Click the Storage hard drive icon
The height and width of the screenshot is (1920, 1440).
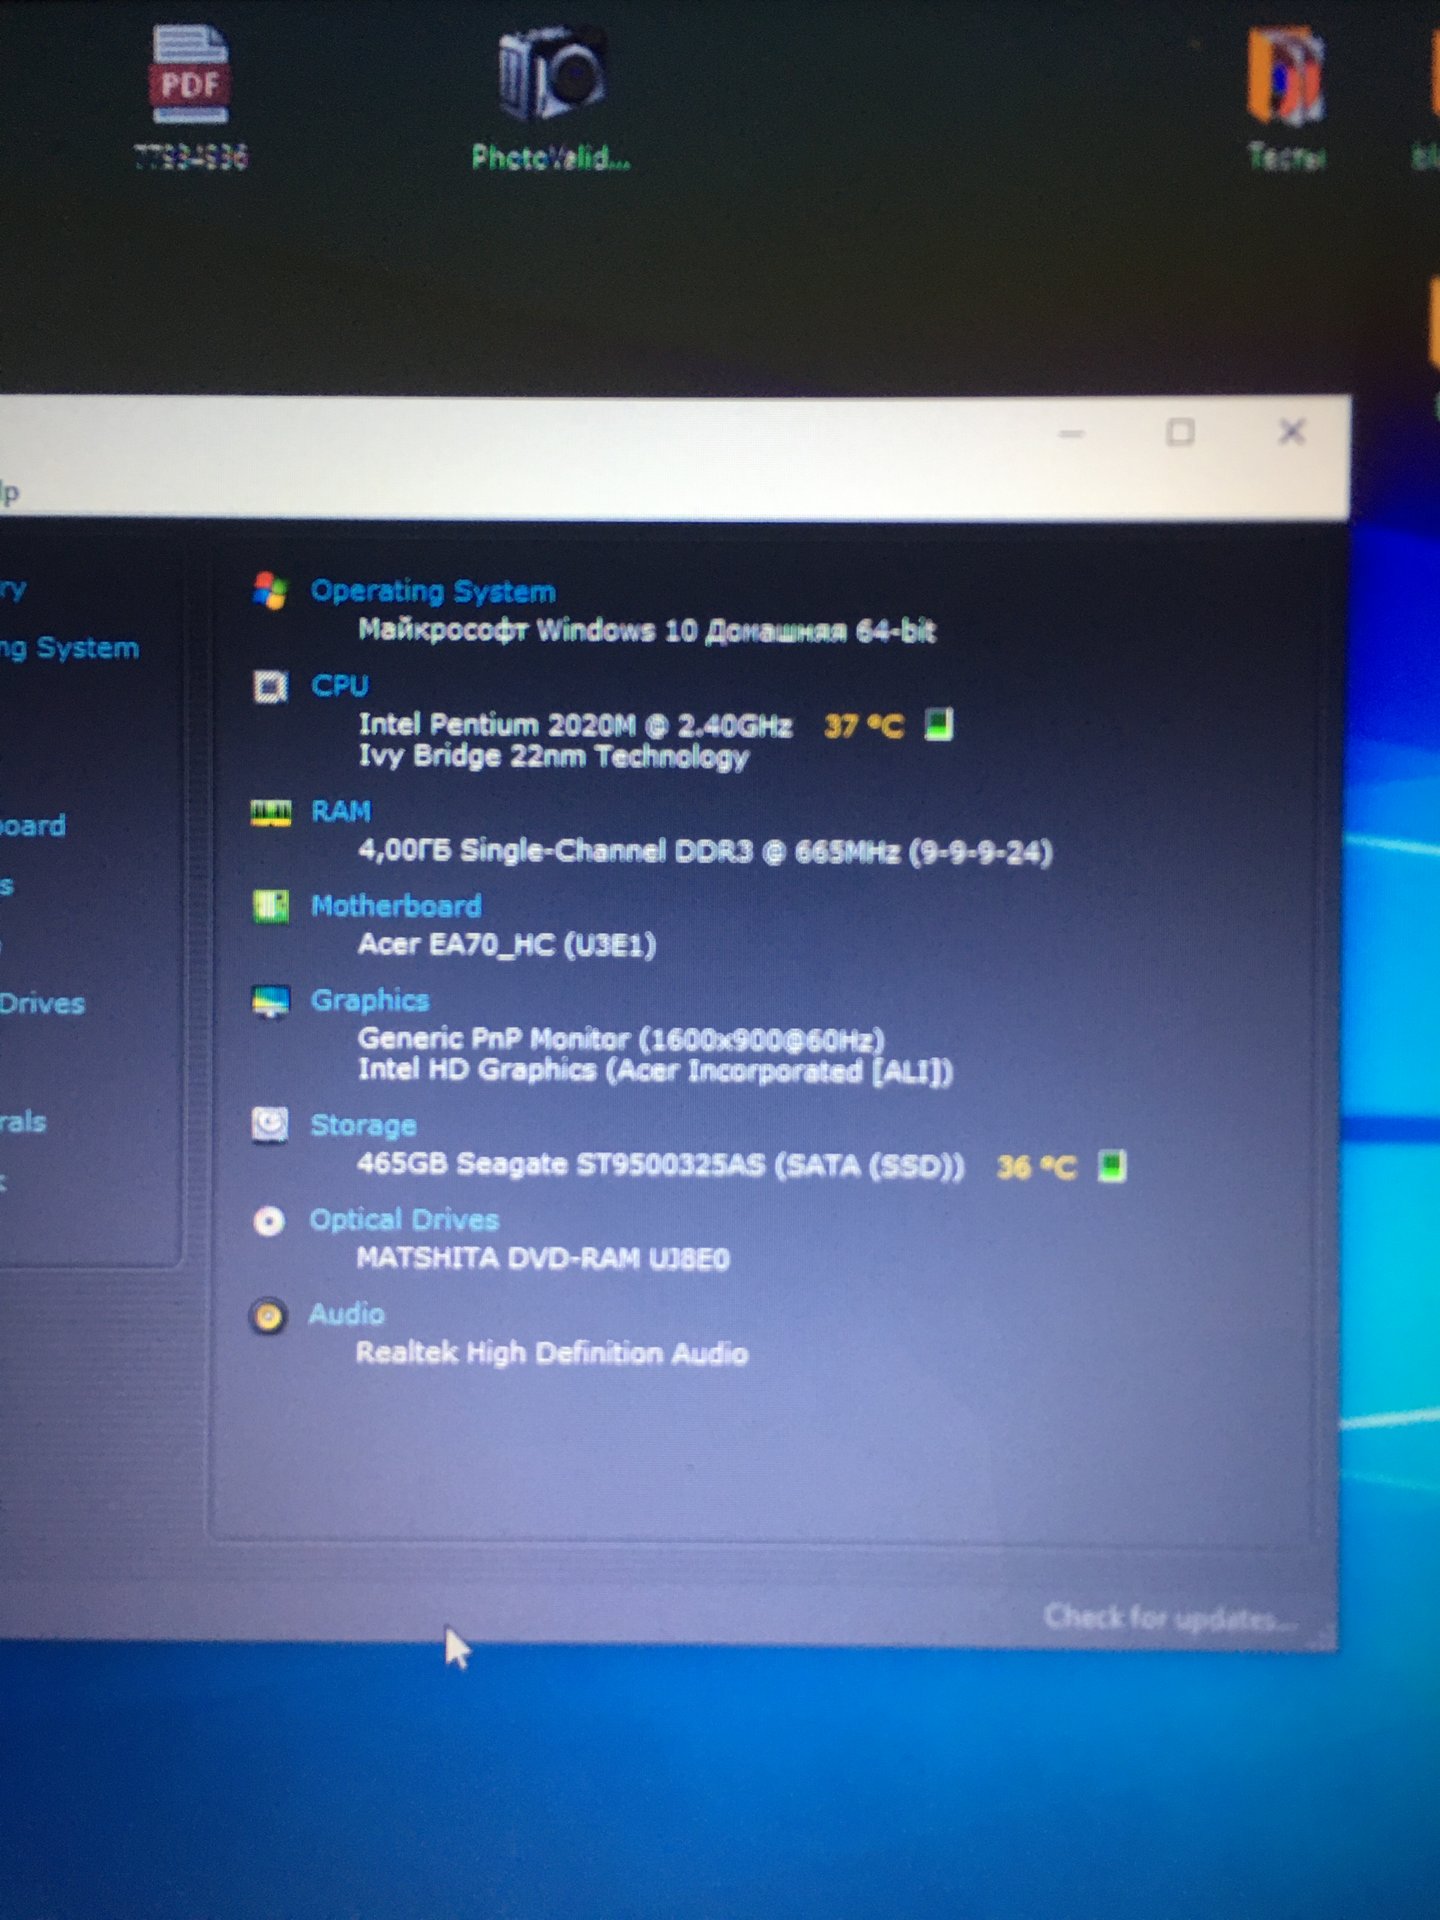click(x=270, y=1125)
